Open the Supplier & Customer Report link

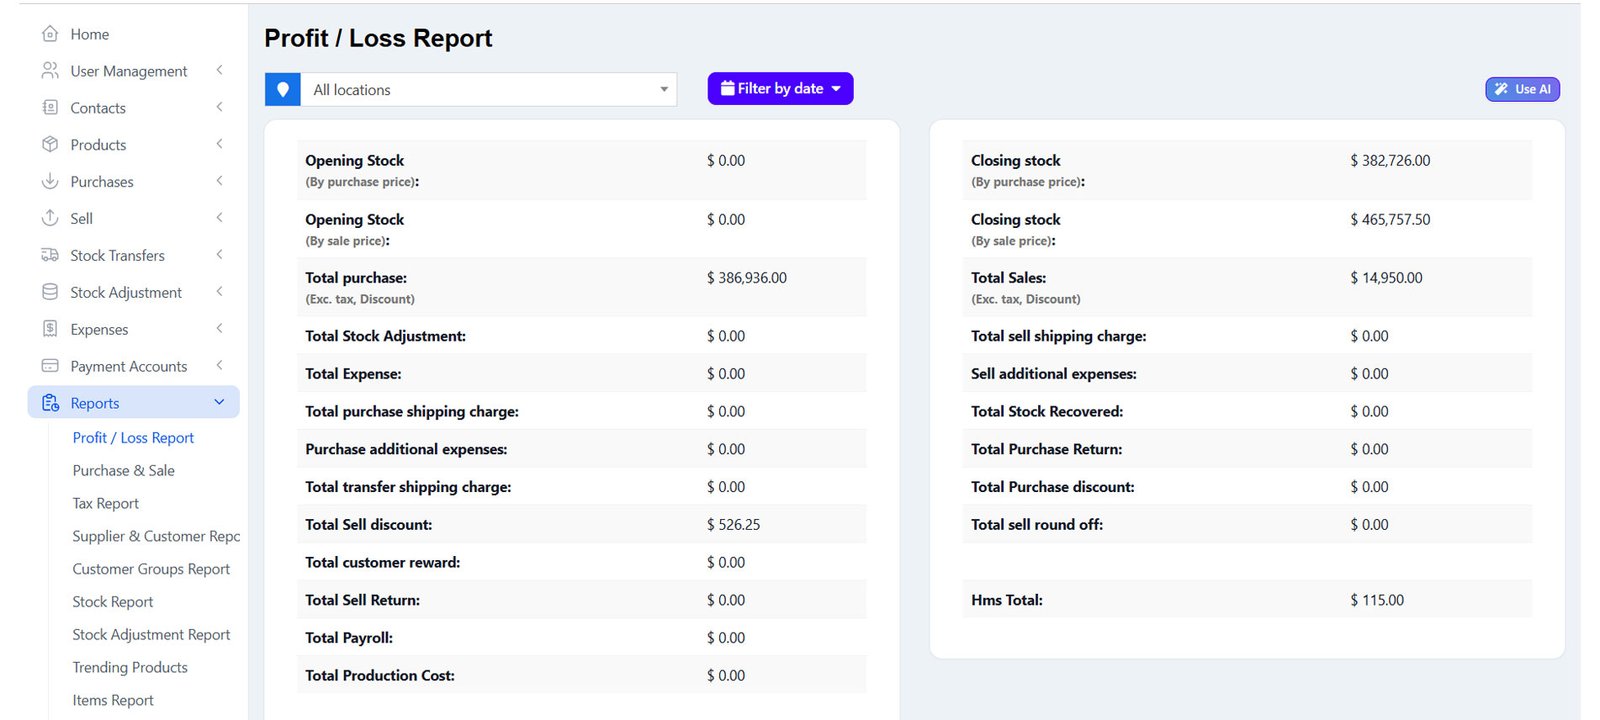tap(156, 537)
